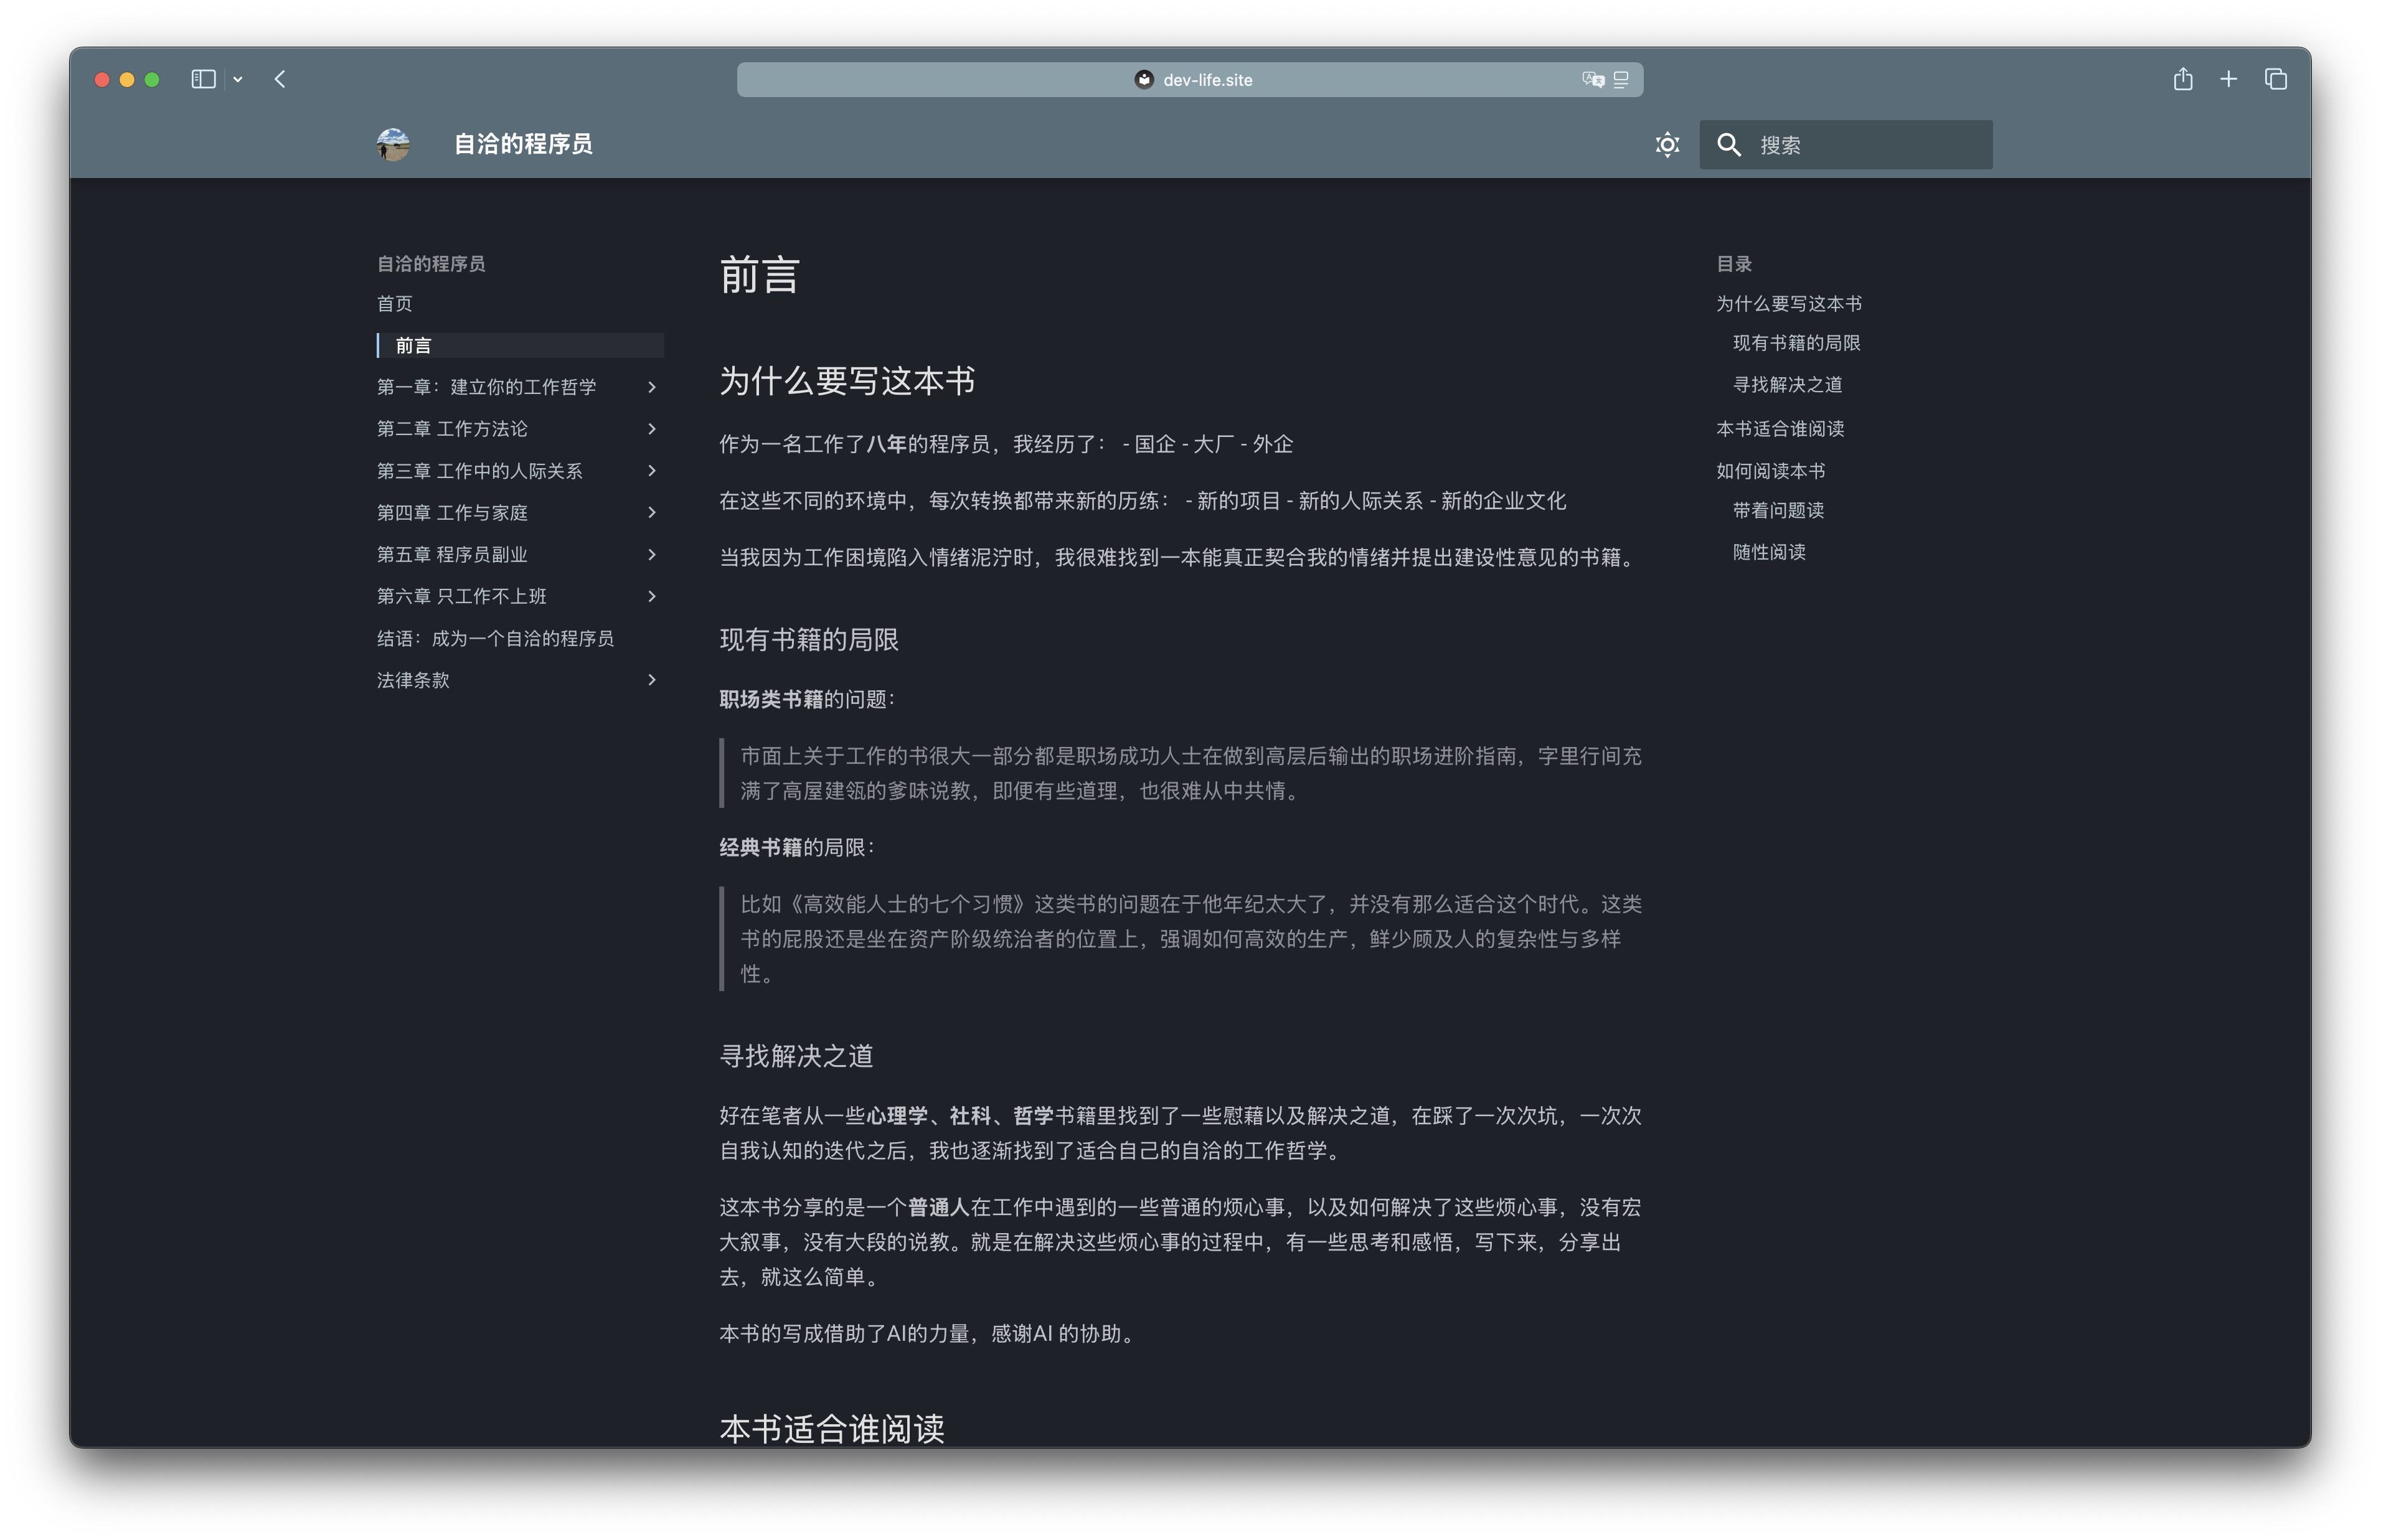Click the Share icon in Safari toolbar
2381x1540 pixels.
click(x=2182, y=79)
